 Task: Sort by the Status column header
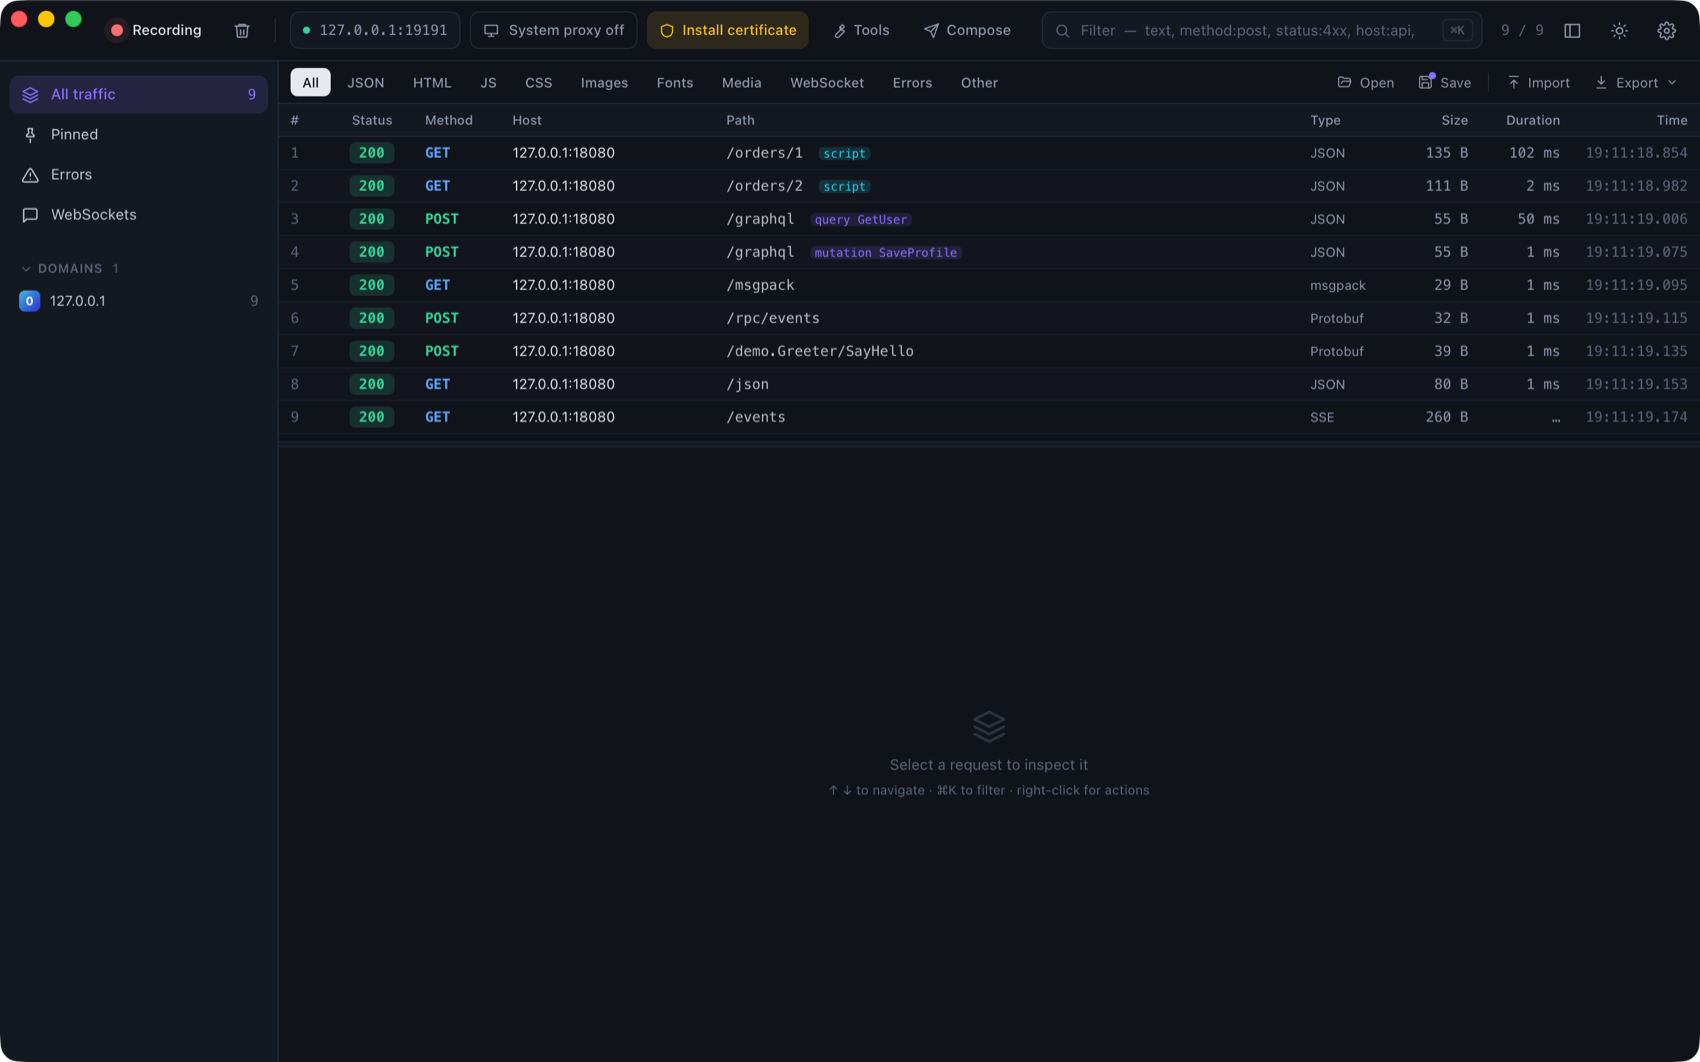371,120
